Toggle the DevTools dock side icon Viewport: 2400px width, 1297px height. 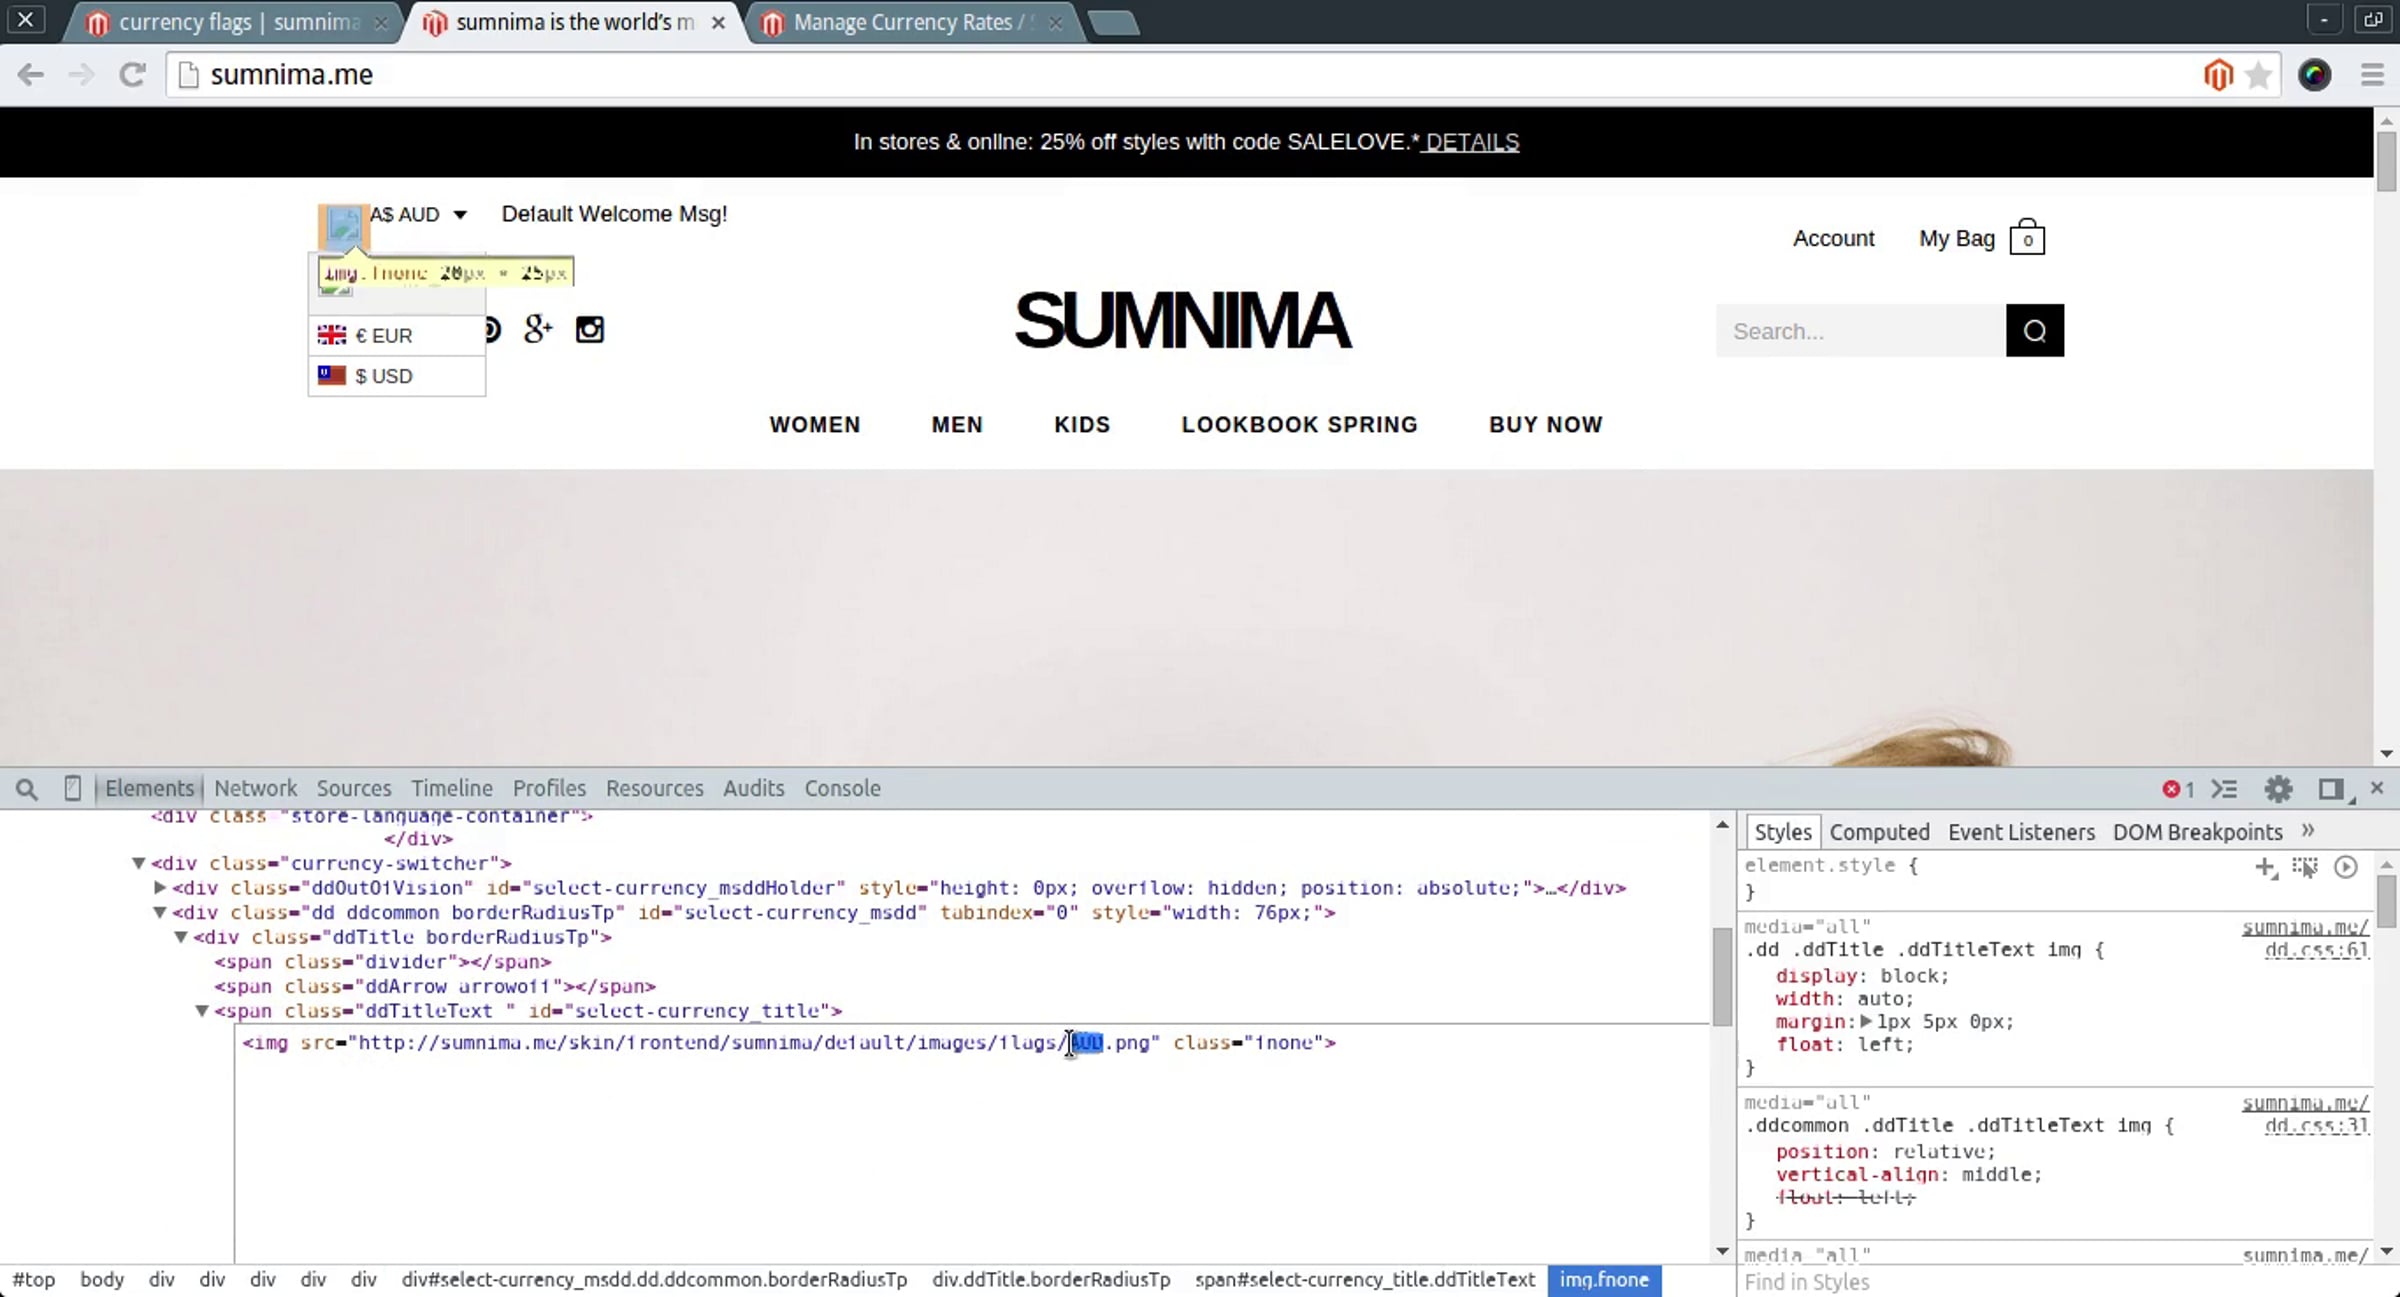2331,789
